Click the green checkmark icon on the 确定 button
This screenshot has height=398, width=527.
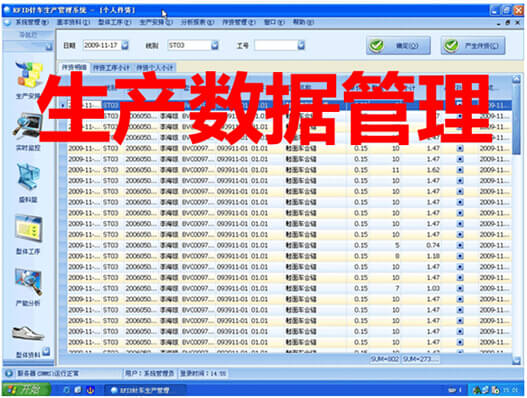pyautogui.click(x=377, y=45)
